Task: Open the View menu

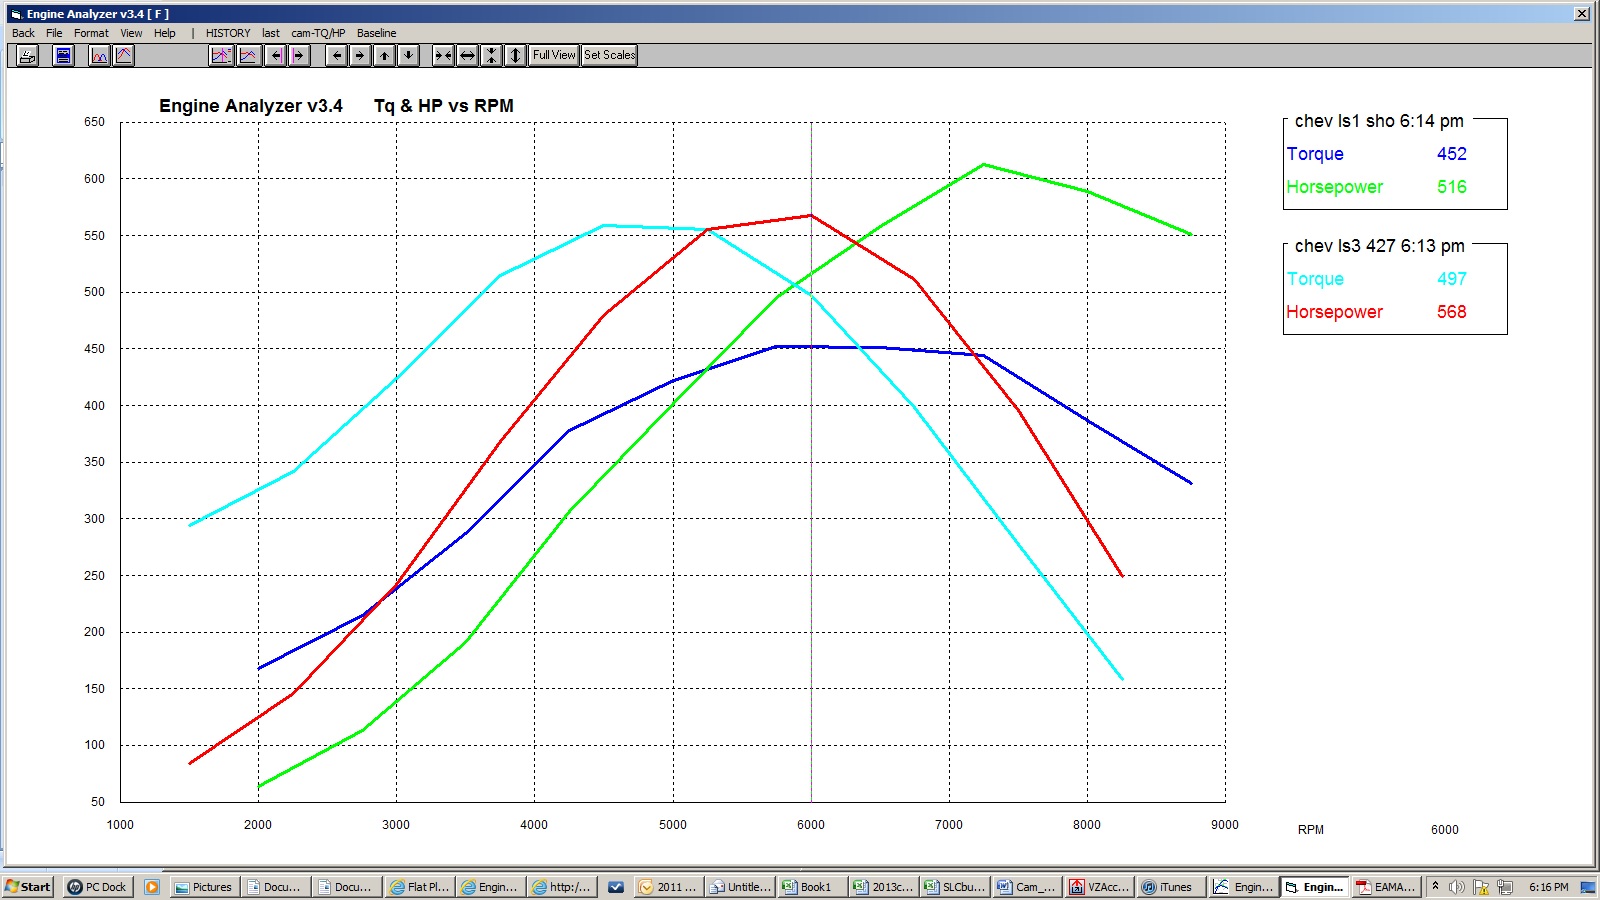Action: click(x=131, y=33)
